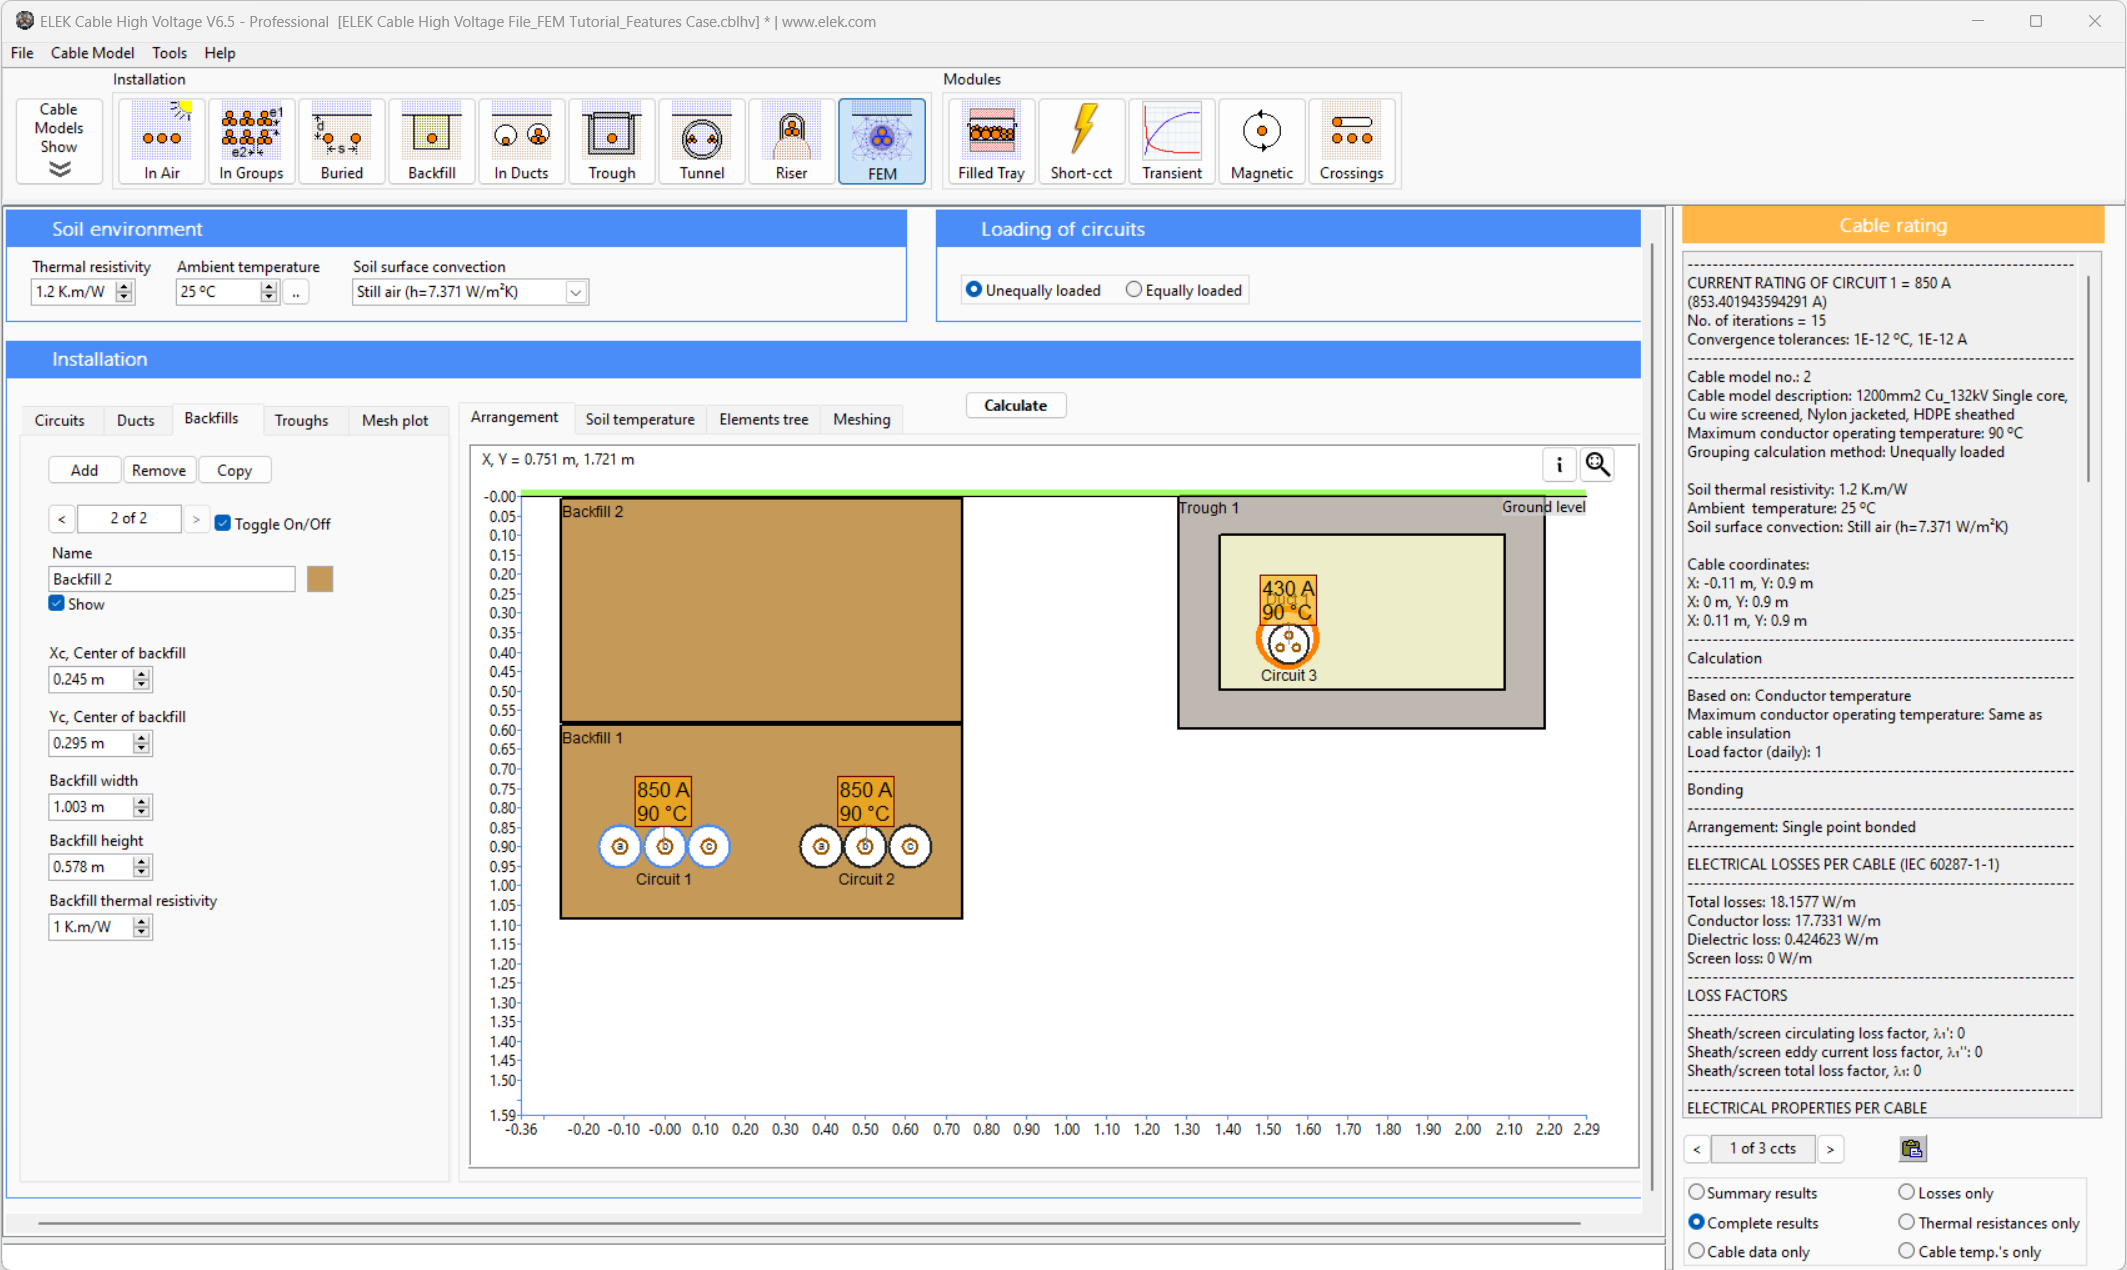This screenshot has height=1270, width=2127.
Task: Open the Crossings module
Action: click(x=1351, y=141)
